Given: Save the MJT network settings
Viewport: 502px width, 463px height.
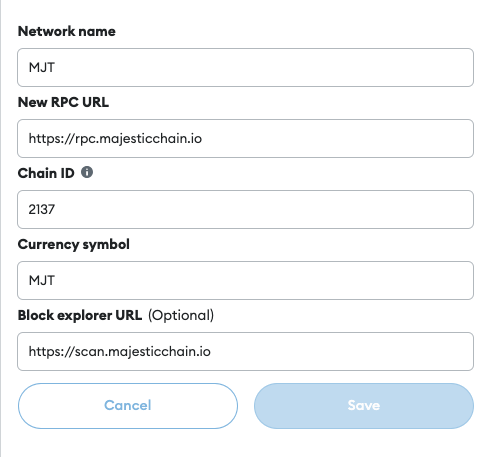Looking at the screenshot, I should pos(364,406).
